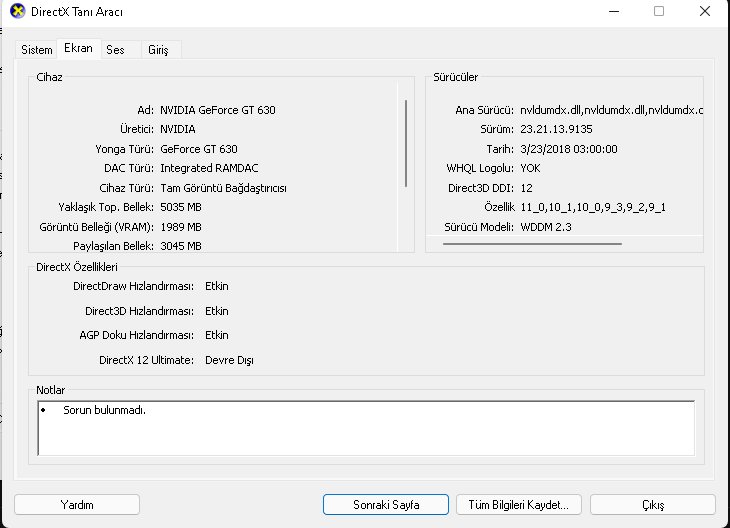This screenshot has width=730, height=528.
Task: Click the WHQL Logolu value YOK
Action: [x=530, y=168]
